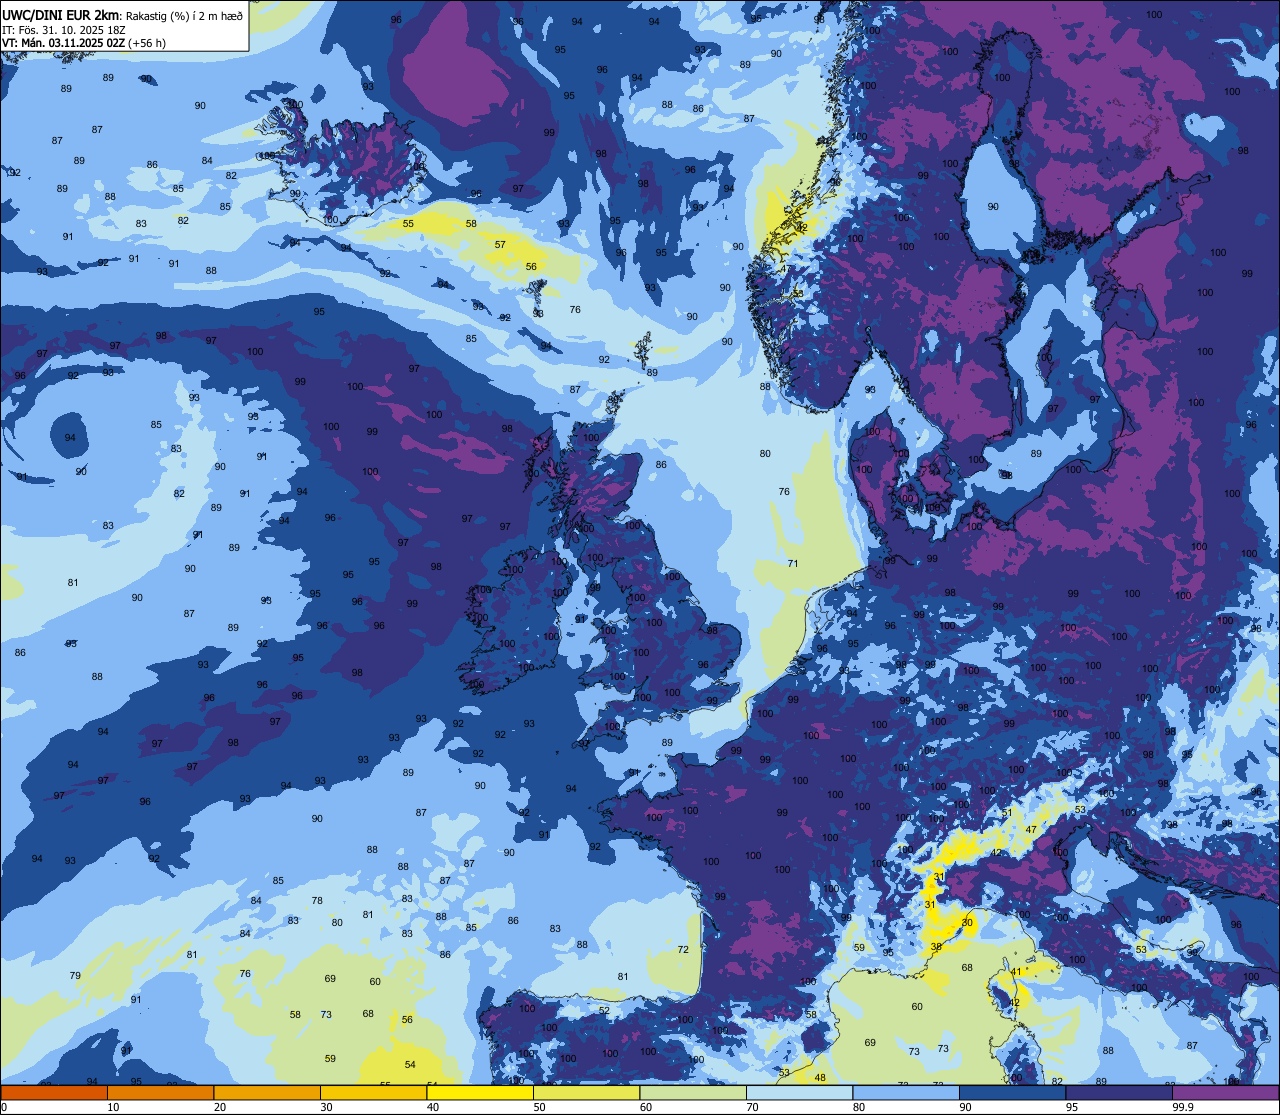The height and width of the screenshot is (1115, 1280).
Task: Click the value '78' in the Atlantic
Action: [317, 900]
